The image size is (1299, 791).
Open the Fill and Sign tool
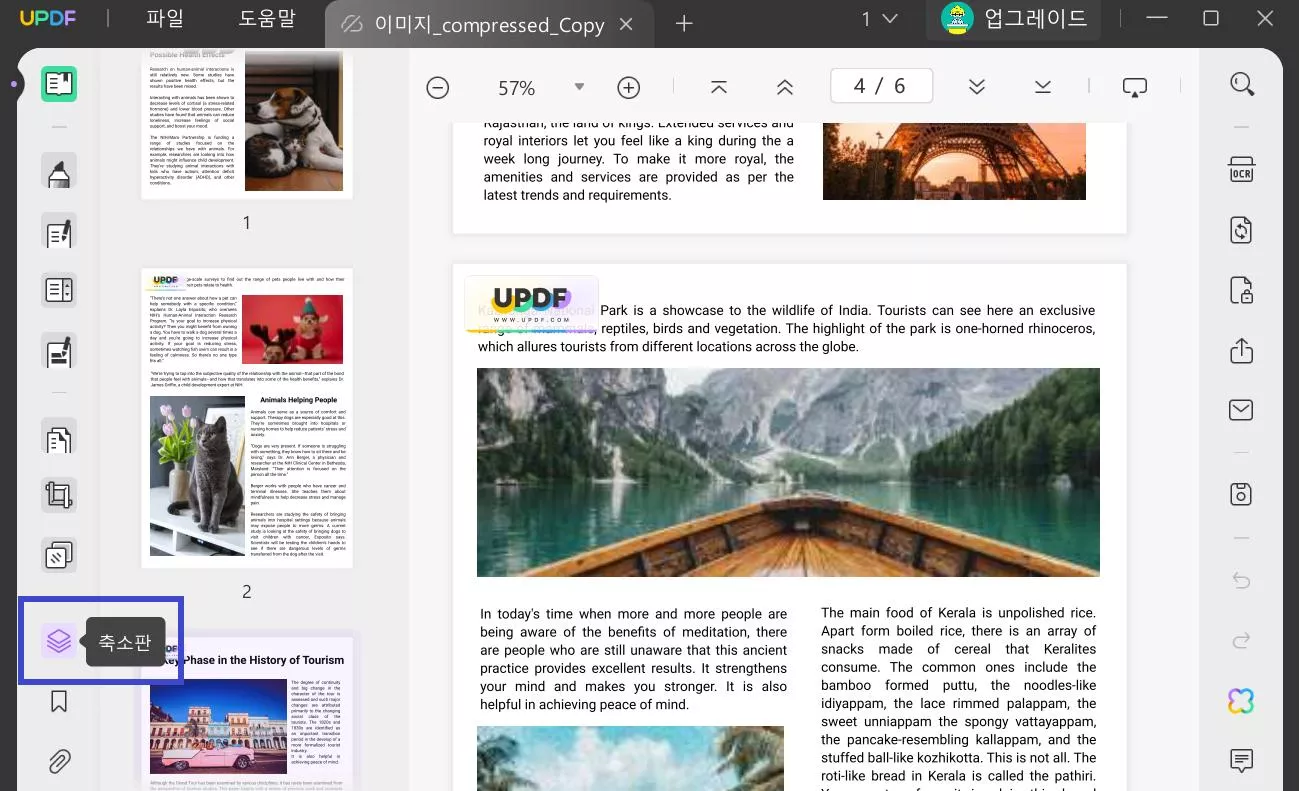tap(59, 351)
